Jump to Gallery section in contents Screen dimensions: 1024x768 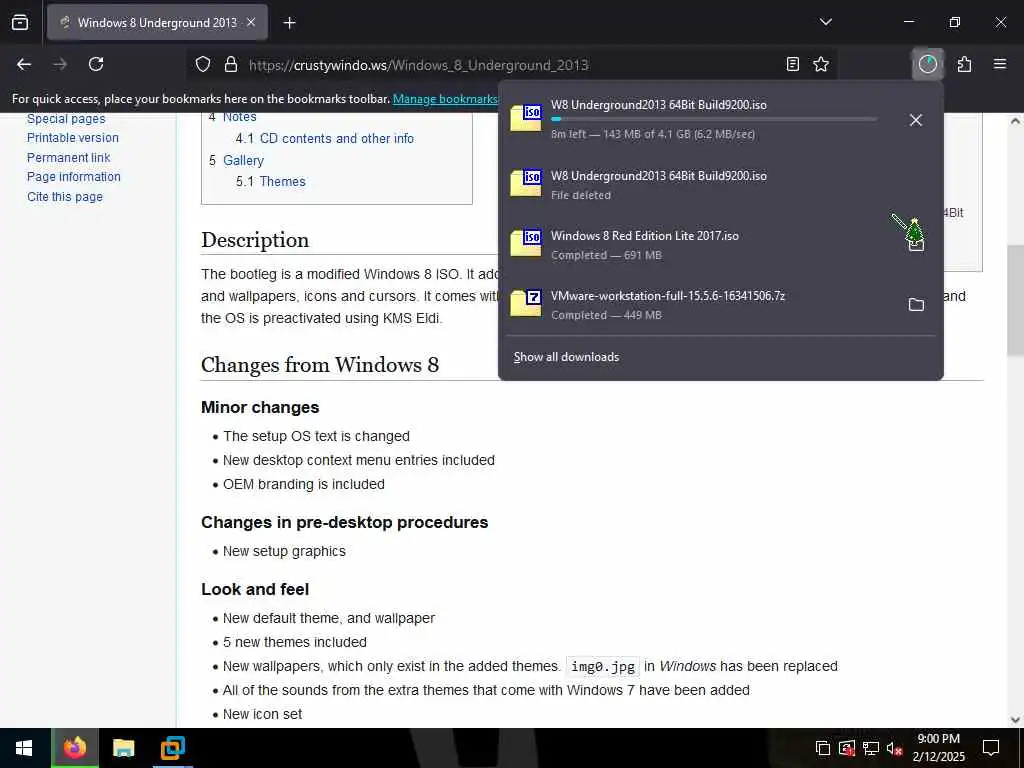(236, 160)
